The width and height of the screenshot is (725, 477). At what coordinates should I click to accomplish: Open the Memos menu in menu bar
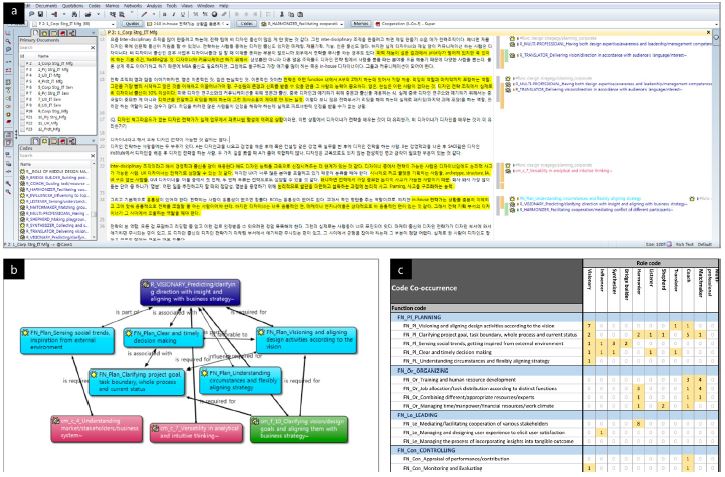pos(112,6)
